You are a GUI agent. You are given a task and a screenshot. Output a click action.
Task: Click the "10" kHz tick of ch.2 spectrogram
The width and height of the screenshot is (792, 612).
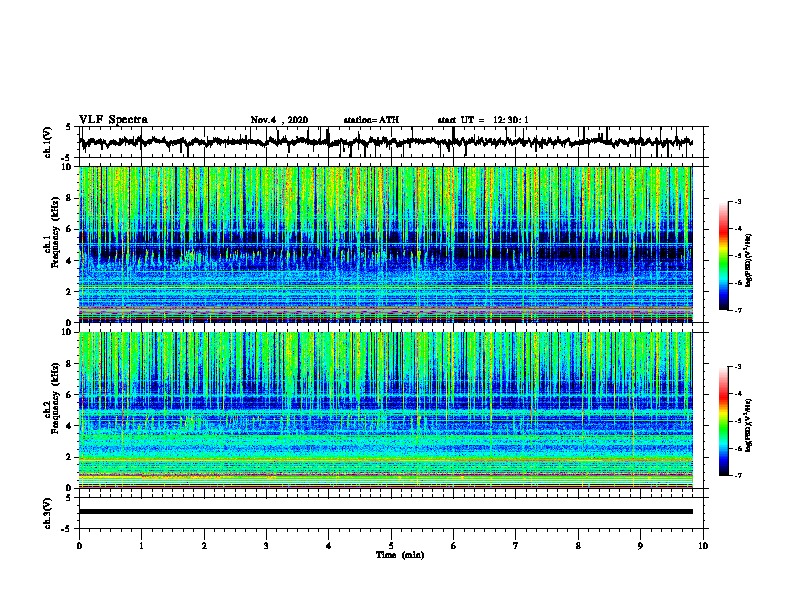click(x=67, y=332)
